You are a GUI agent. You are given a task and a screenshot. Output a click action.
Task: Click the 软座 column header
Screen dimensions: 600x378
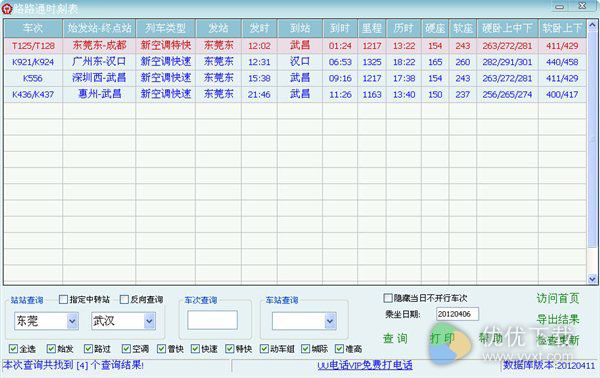coord(463,28)
